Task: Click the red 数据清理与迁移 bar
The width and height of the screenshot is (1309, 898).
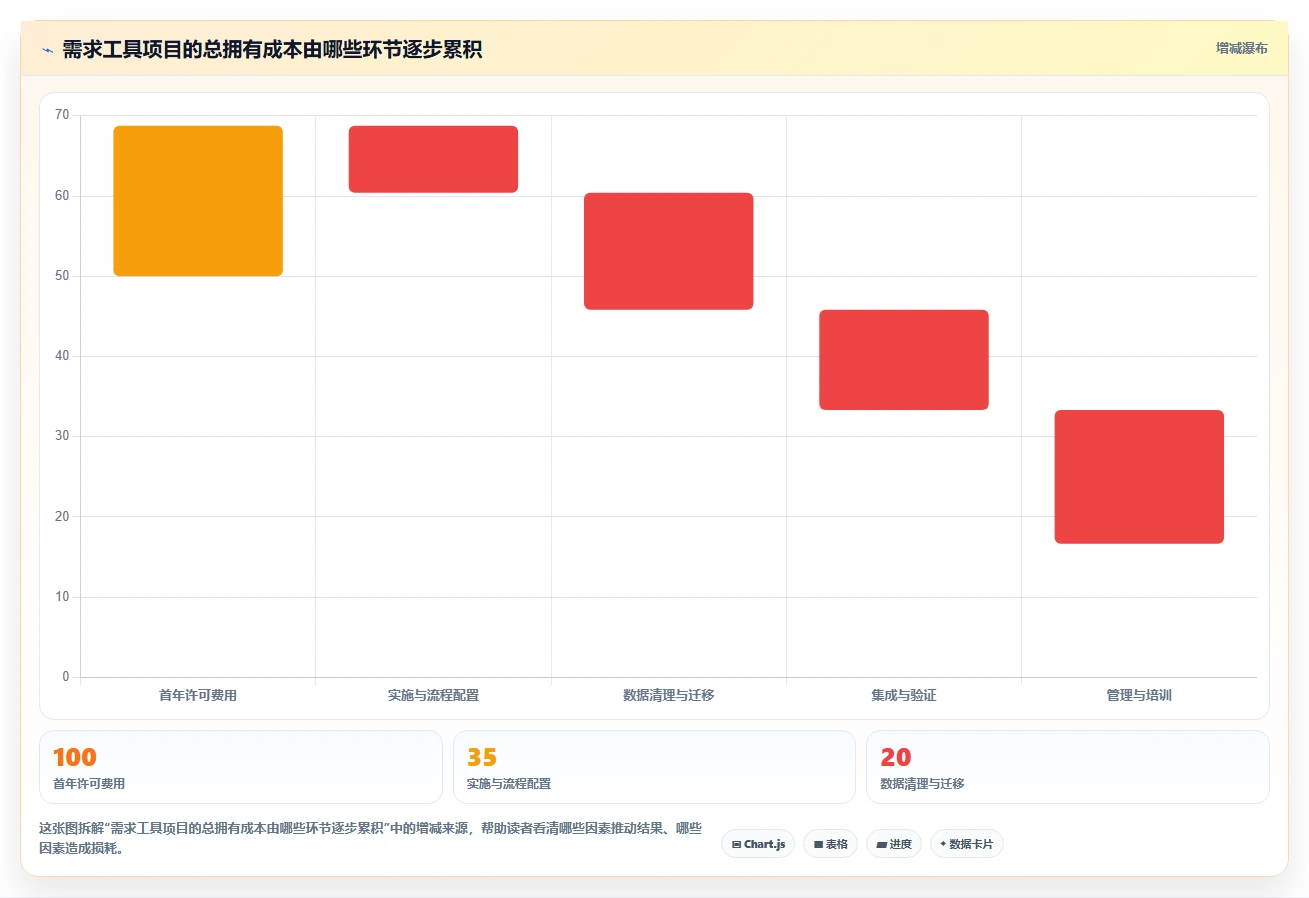Action: [668, 251]
